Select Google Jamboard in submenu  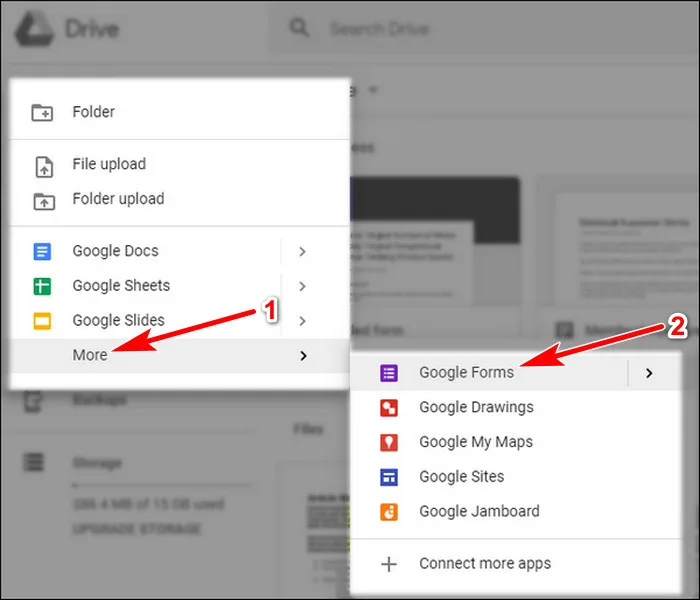click(x=516, y=512)
